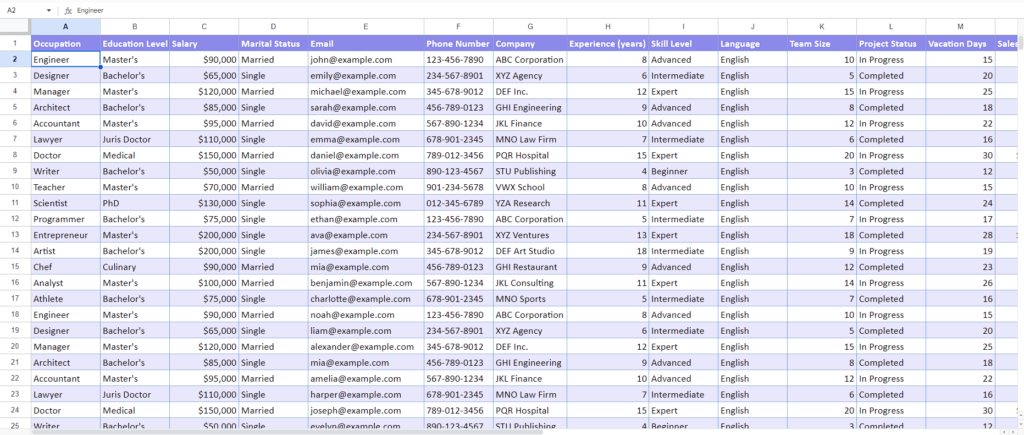Viewport: 1024px width, 435px height.
Task: Click the Experience (years) header cell
Action: coord(607,44)
